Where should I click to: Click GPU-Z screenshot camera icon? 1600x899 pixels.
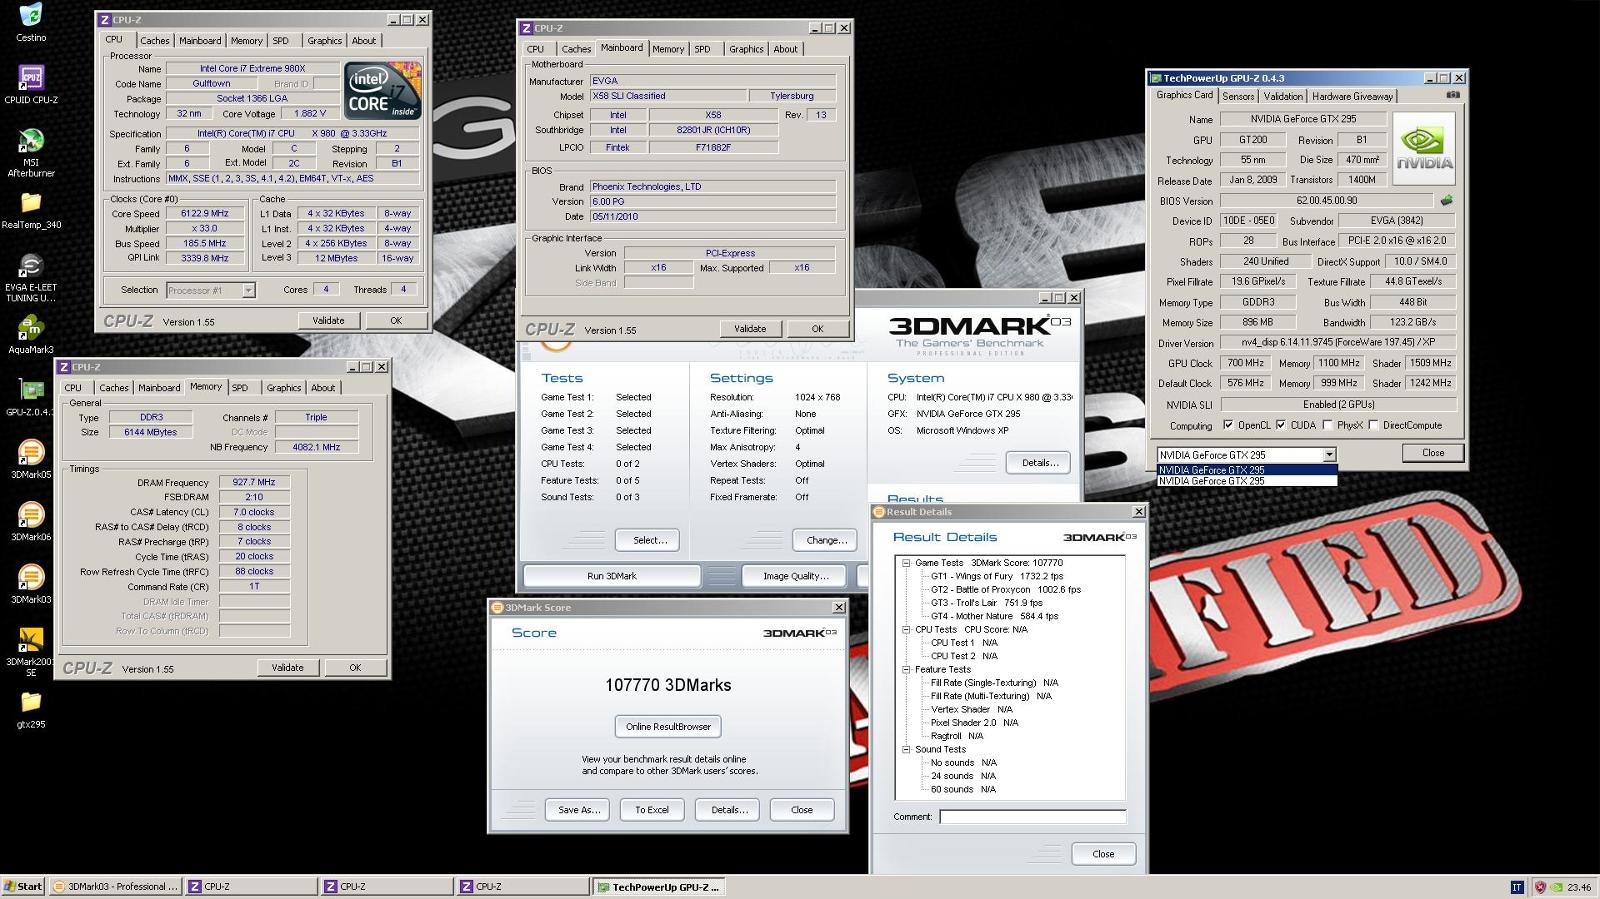1452,95
